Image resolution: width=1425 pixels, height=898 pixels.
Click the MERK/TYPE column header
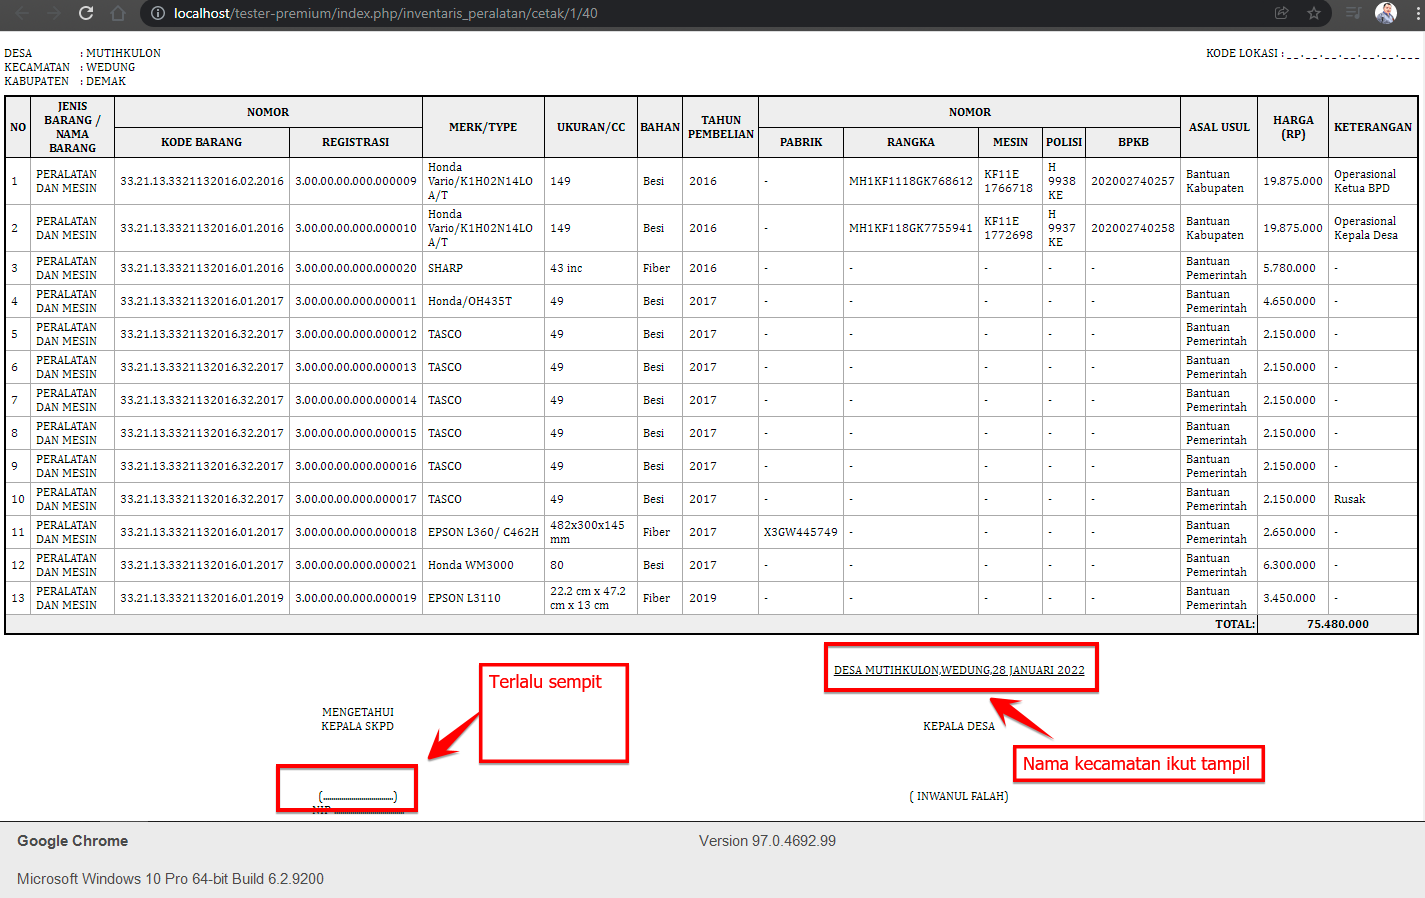(481, 126)
